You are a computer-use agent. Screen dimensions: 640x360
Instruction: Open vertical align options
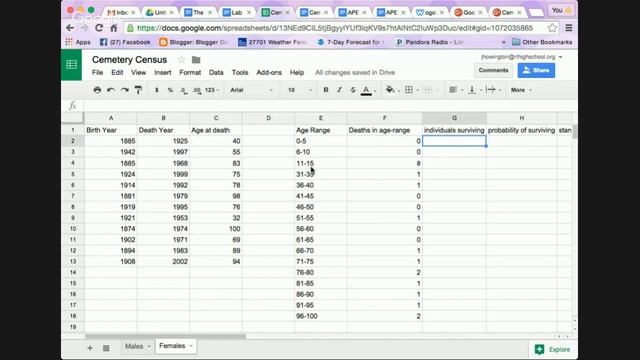(x=472, y=90)
